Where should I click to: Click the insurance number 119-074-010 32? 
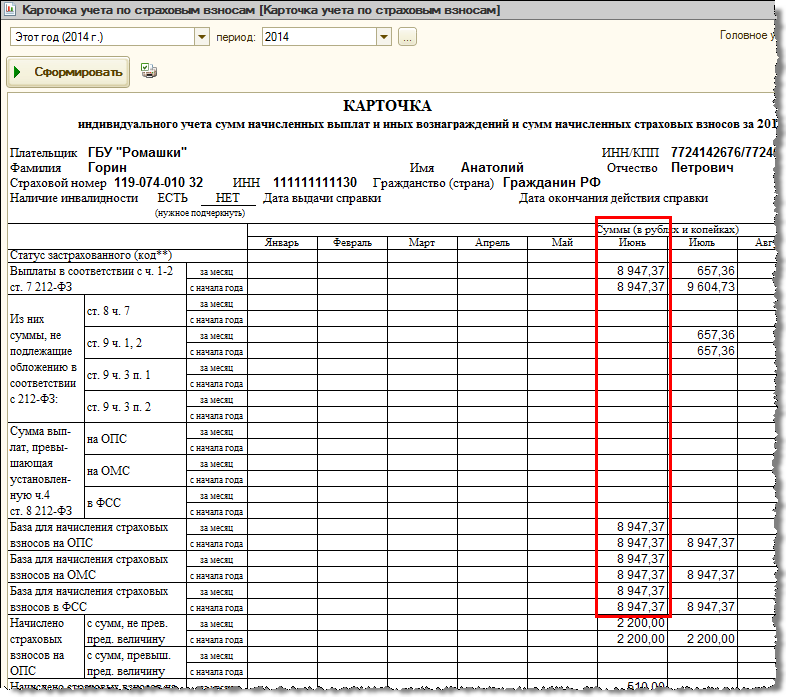158,183
